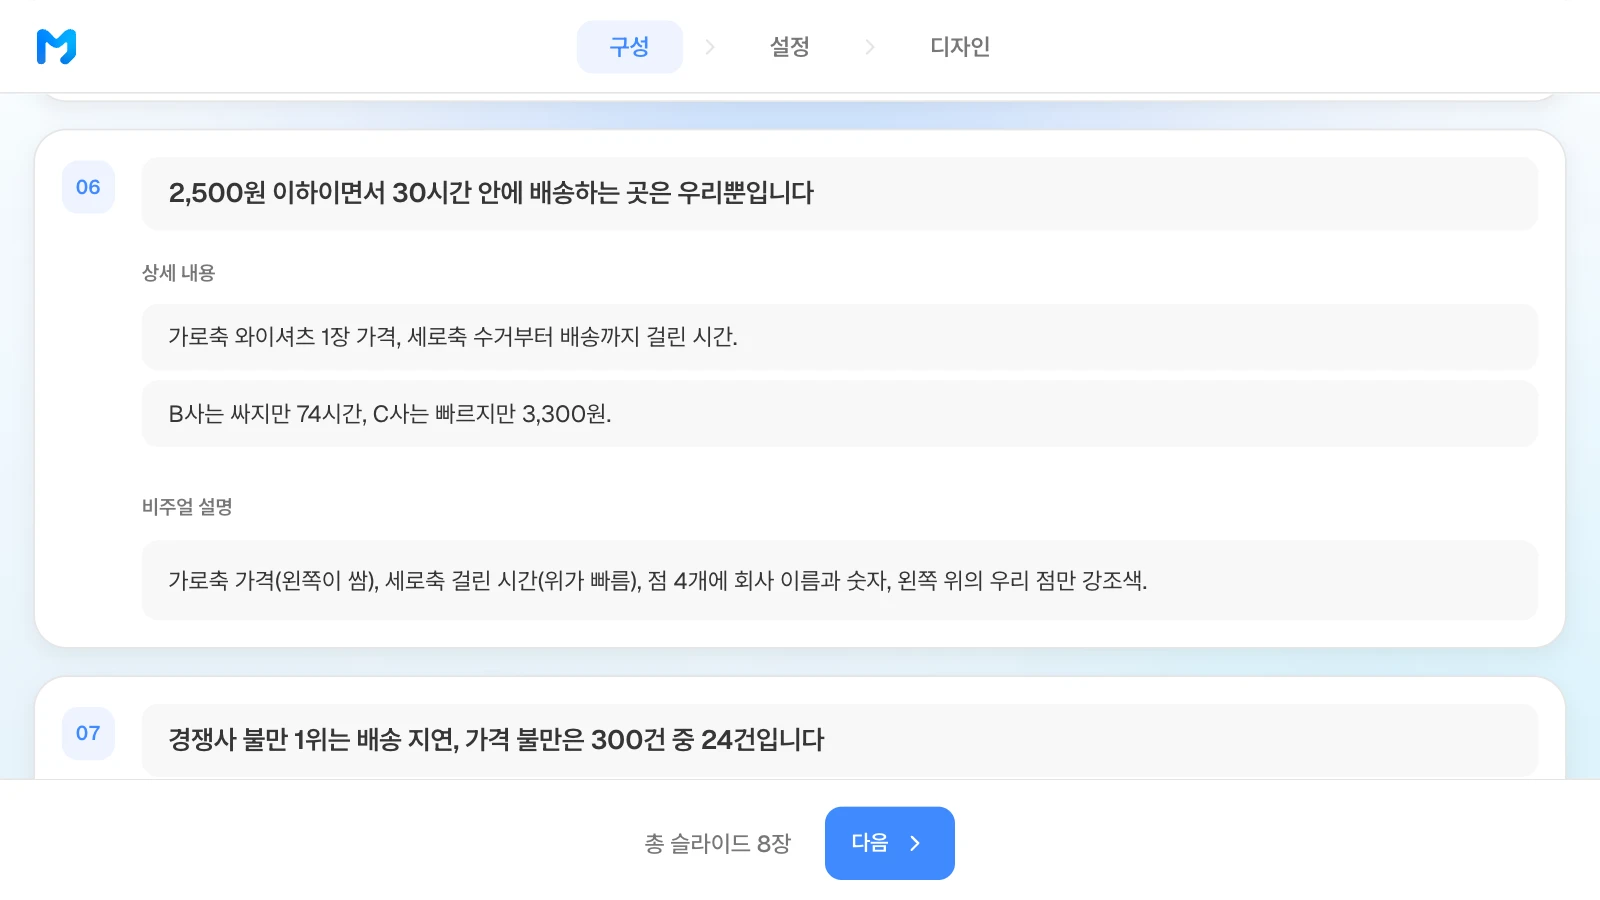The width and height of the screenshot is (1600, 900).
Task: Click the blue M logo icon
Action: pyautogui.click(x=56, y=46)
